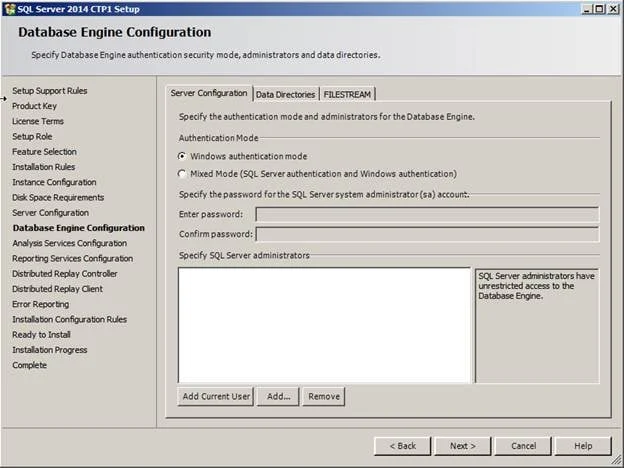Click the Confirm password field

click(x=427, y=234)
